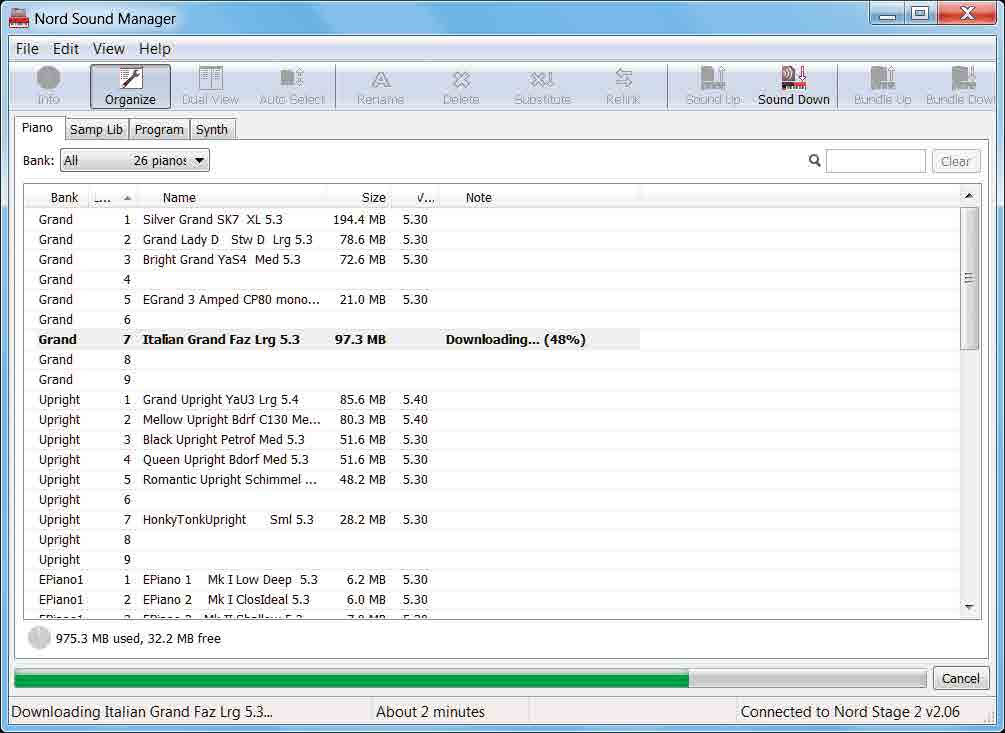The image size is (1005, 733).
Task: Open the View menu
Action: (108, 49)
